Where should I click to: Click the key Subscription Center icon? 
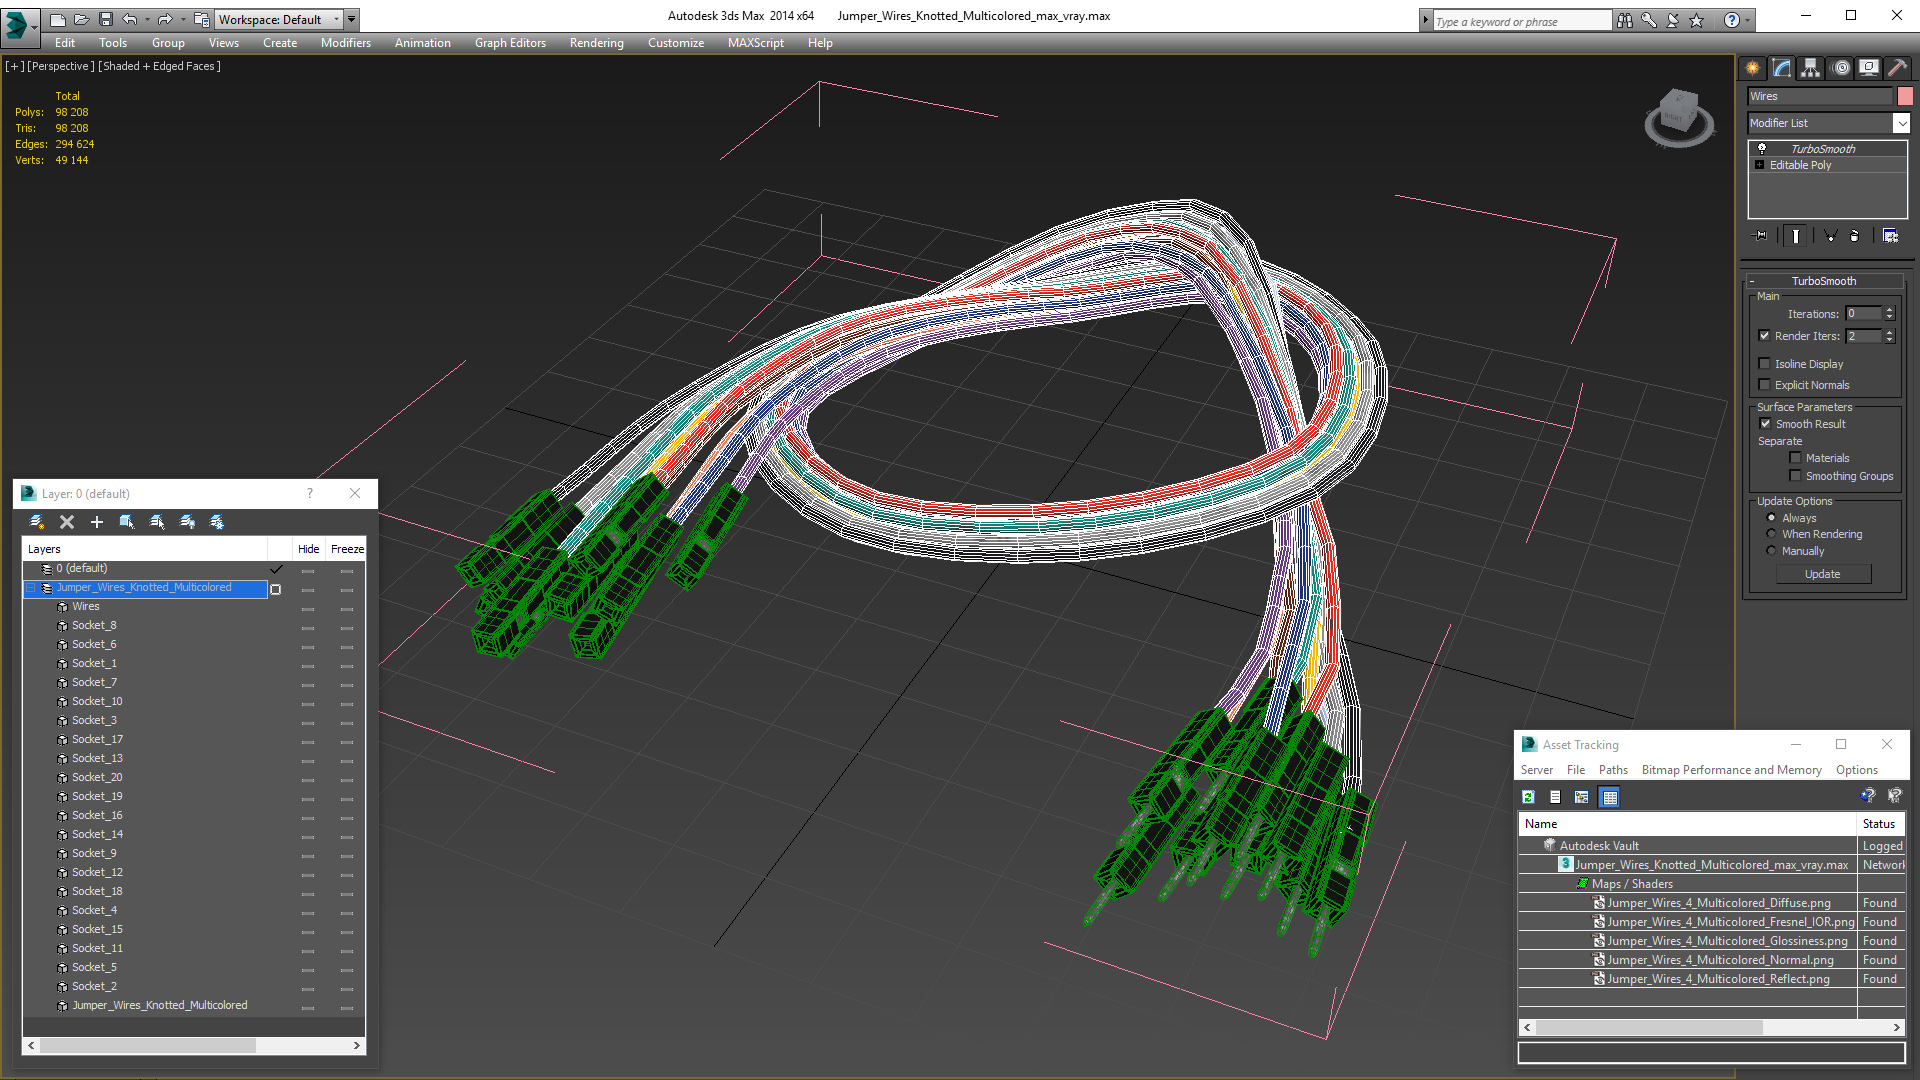click(x=1649, y=20)
